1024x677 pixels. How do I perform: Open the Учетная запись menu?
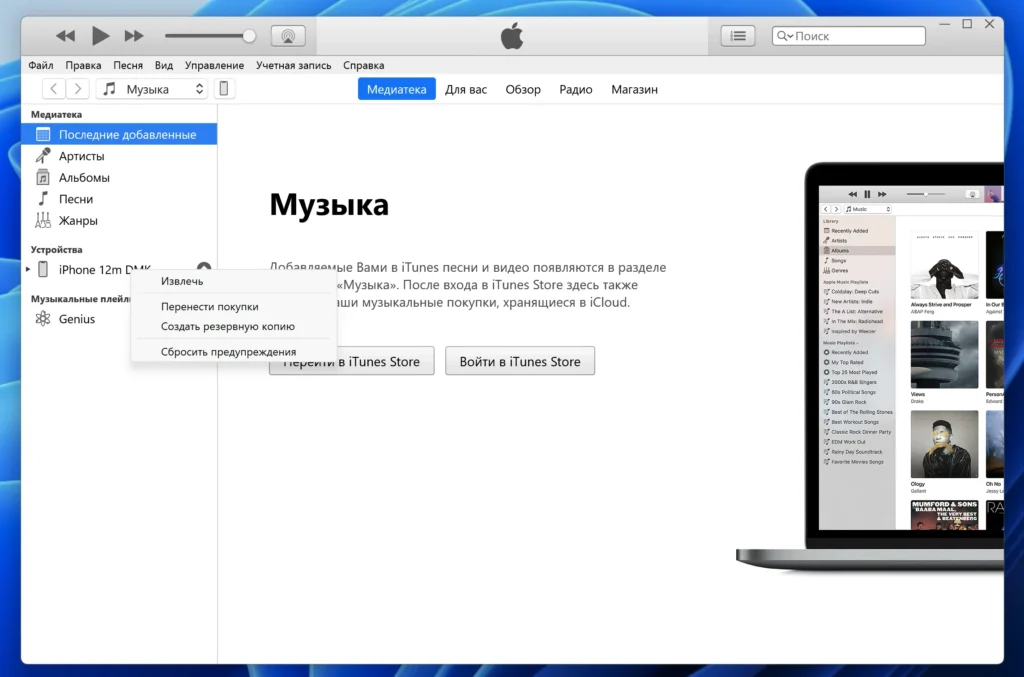click(x=293, y=65)
